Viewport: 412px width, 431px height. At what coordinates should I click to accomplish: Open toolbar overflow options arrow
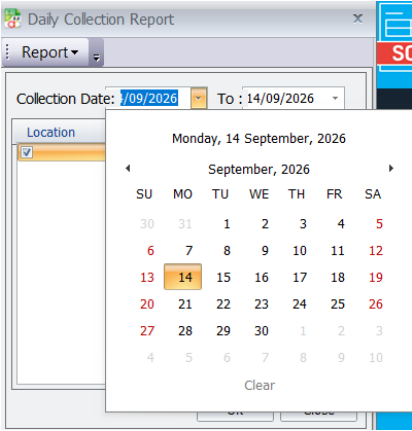click(x=96, y=58)
